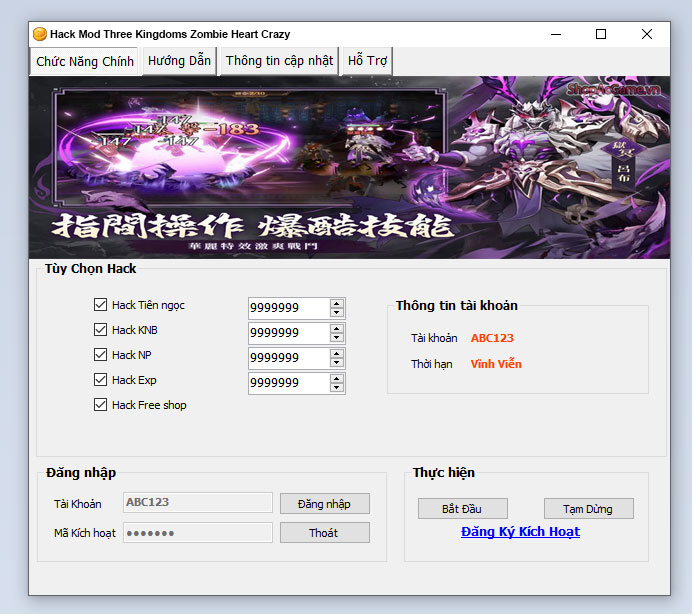Open the Hướng Dẫn tab

(179, 61)
